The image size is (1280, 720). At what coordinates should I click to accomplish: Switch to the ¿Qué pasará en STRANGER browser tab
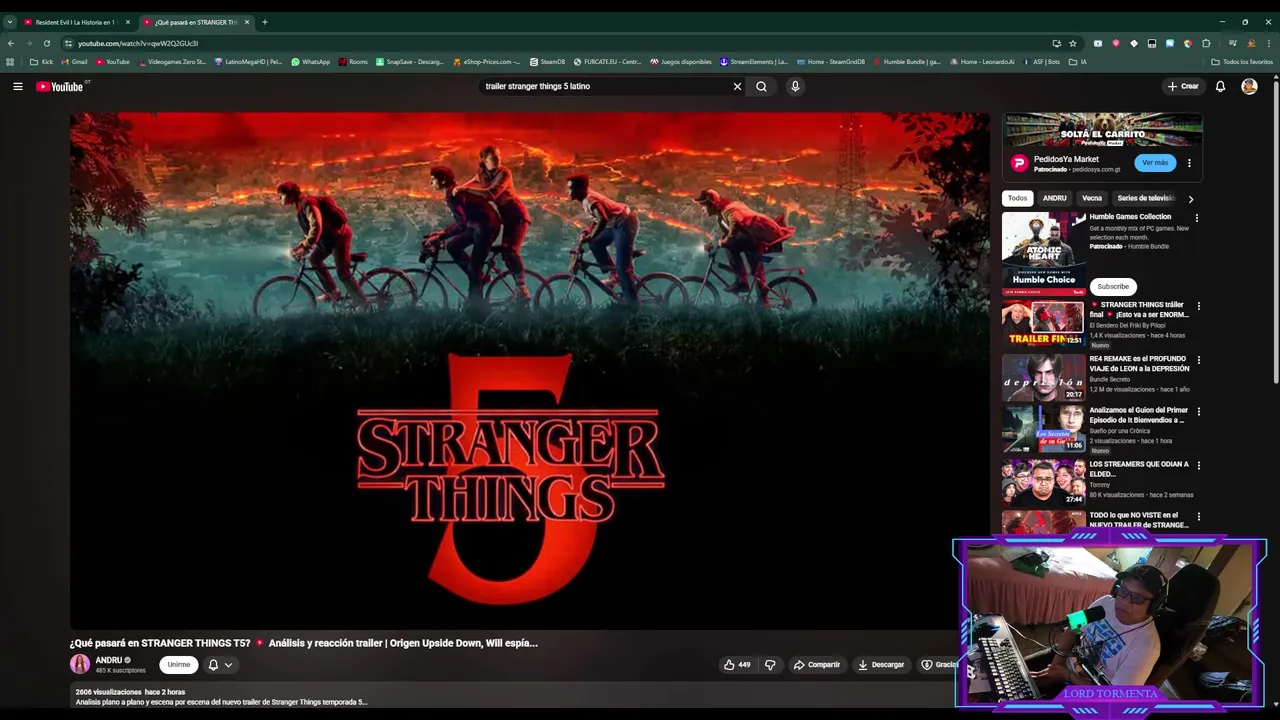click(x=195, y=22)
